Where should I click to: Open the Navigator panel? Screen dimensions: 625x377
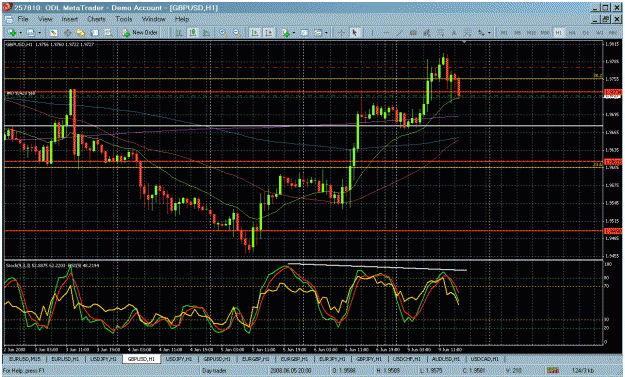click(81, 33)
